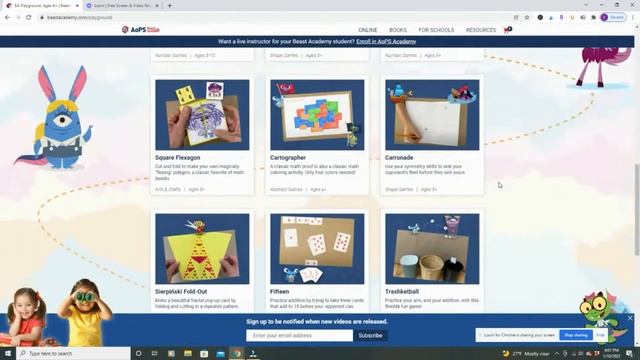Click Abstract Games category under Cartographer
Image resolution: width=640 pixels, height=360 pixels.
click(x=286, y=189)
